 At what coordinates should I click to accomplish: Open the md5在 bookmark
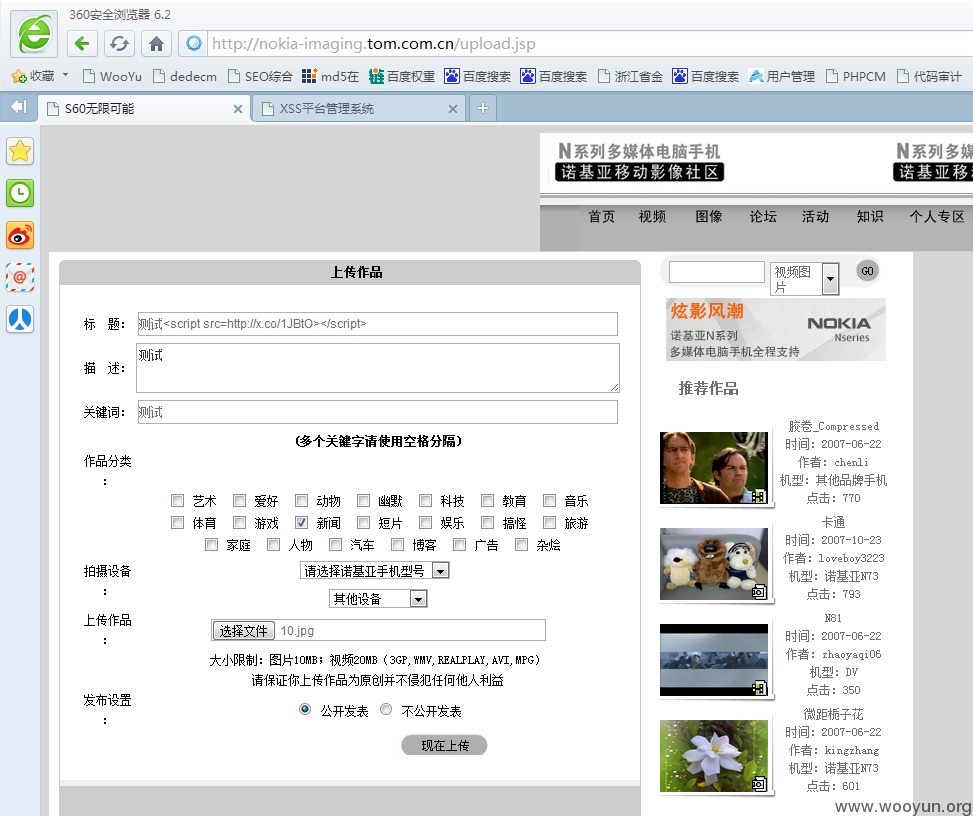[x=330, y=76]
